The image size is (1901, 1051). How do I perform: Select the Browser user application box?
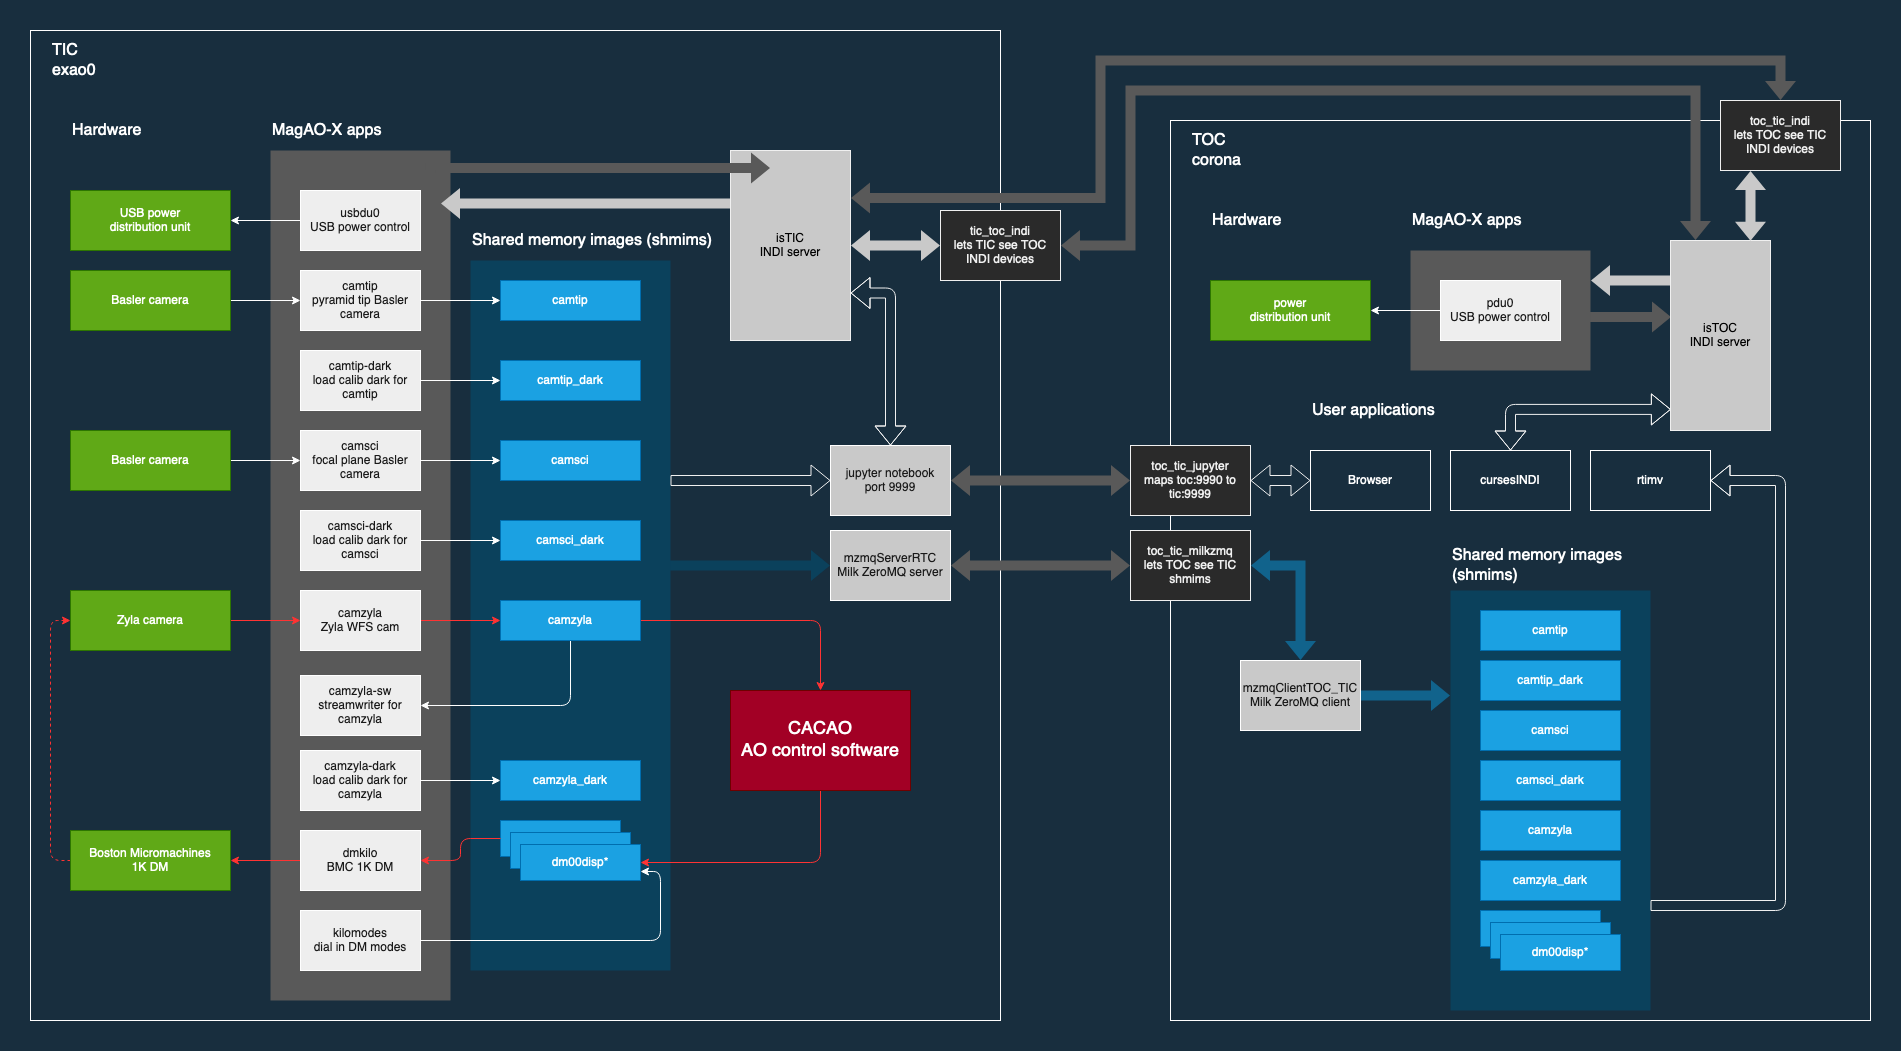click(1370, 480)
